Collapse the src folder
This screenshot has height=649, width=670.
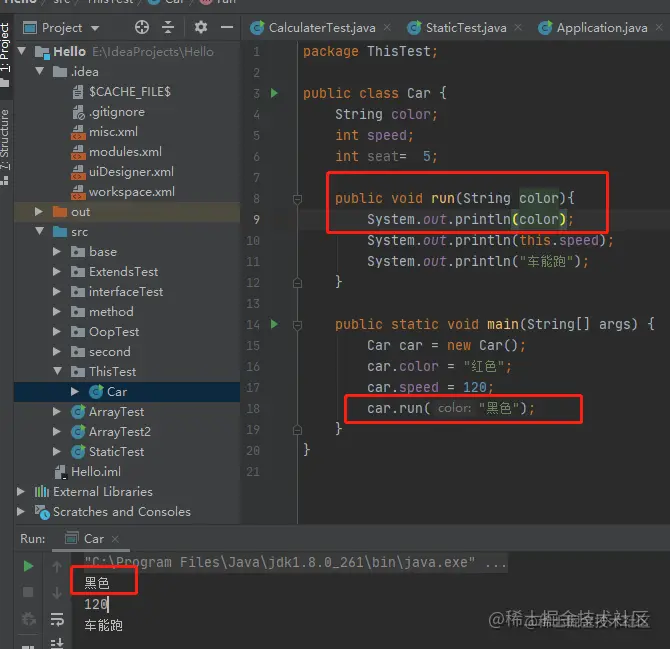click(x=40, y=231)
